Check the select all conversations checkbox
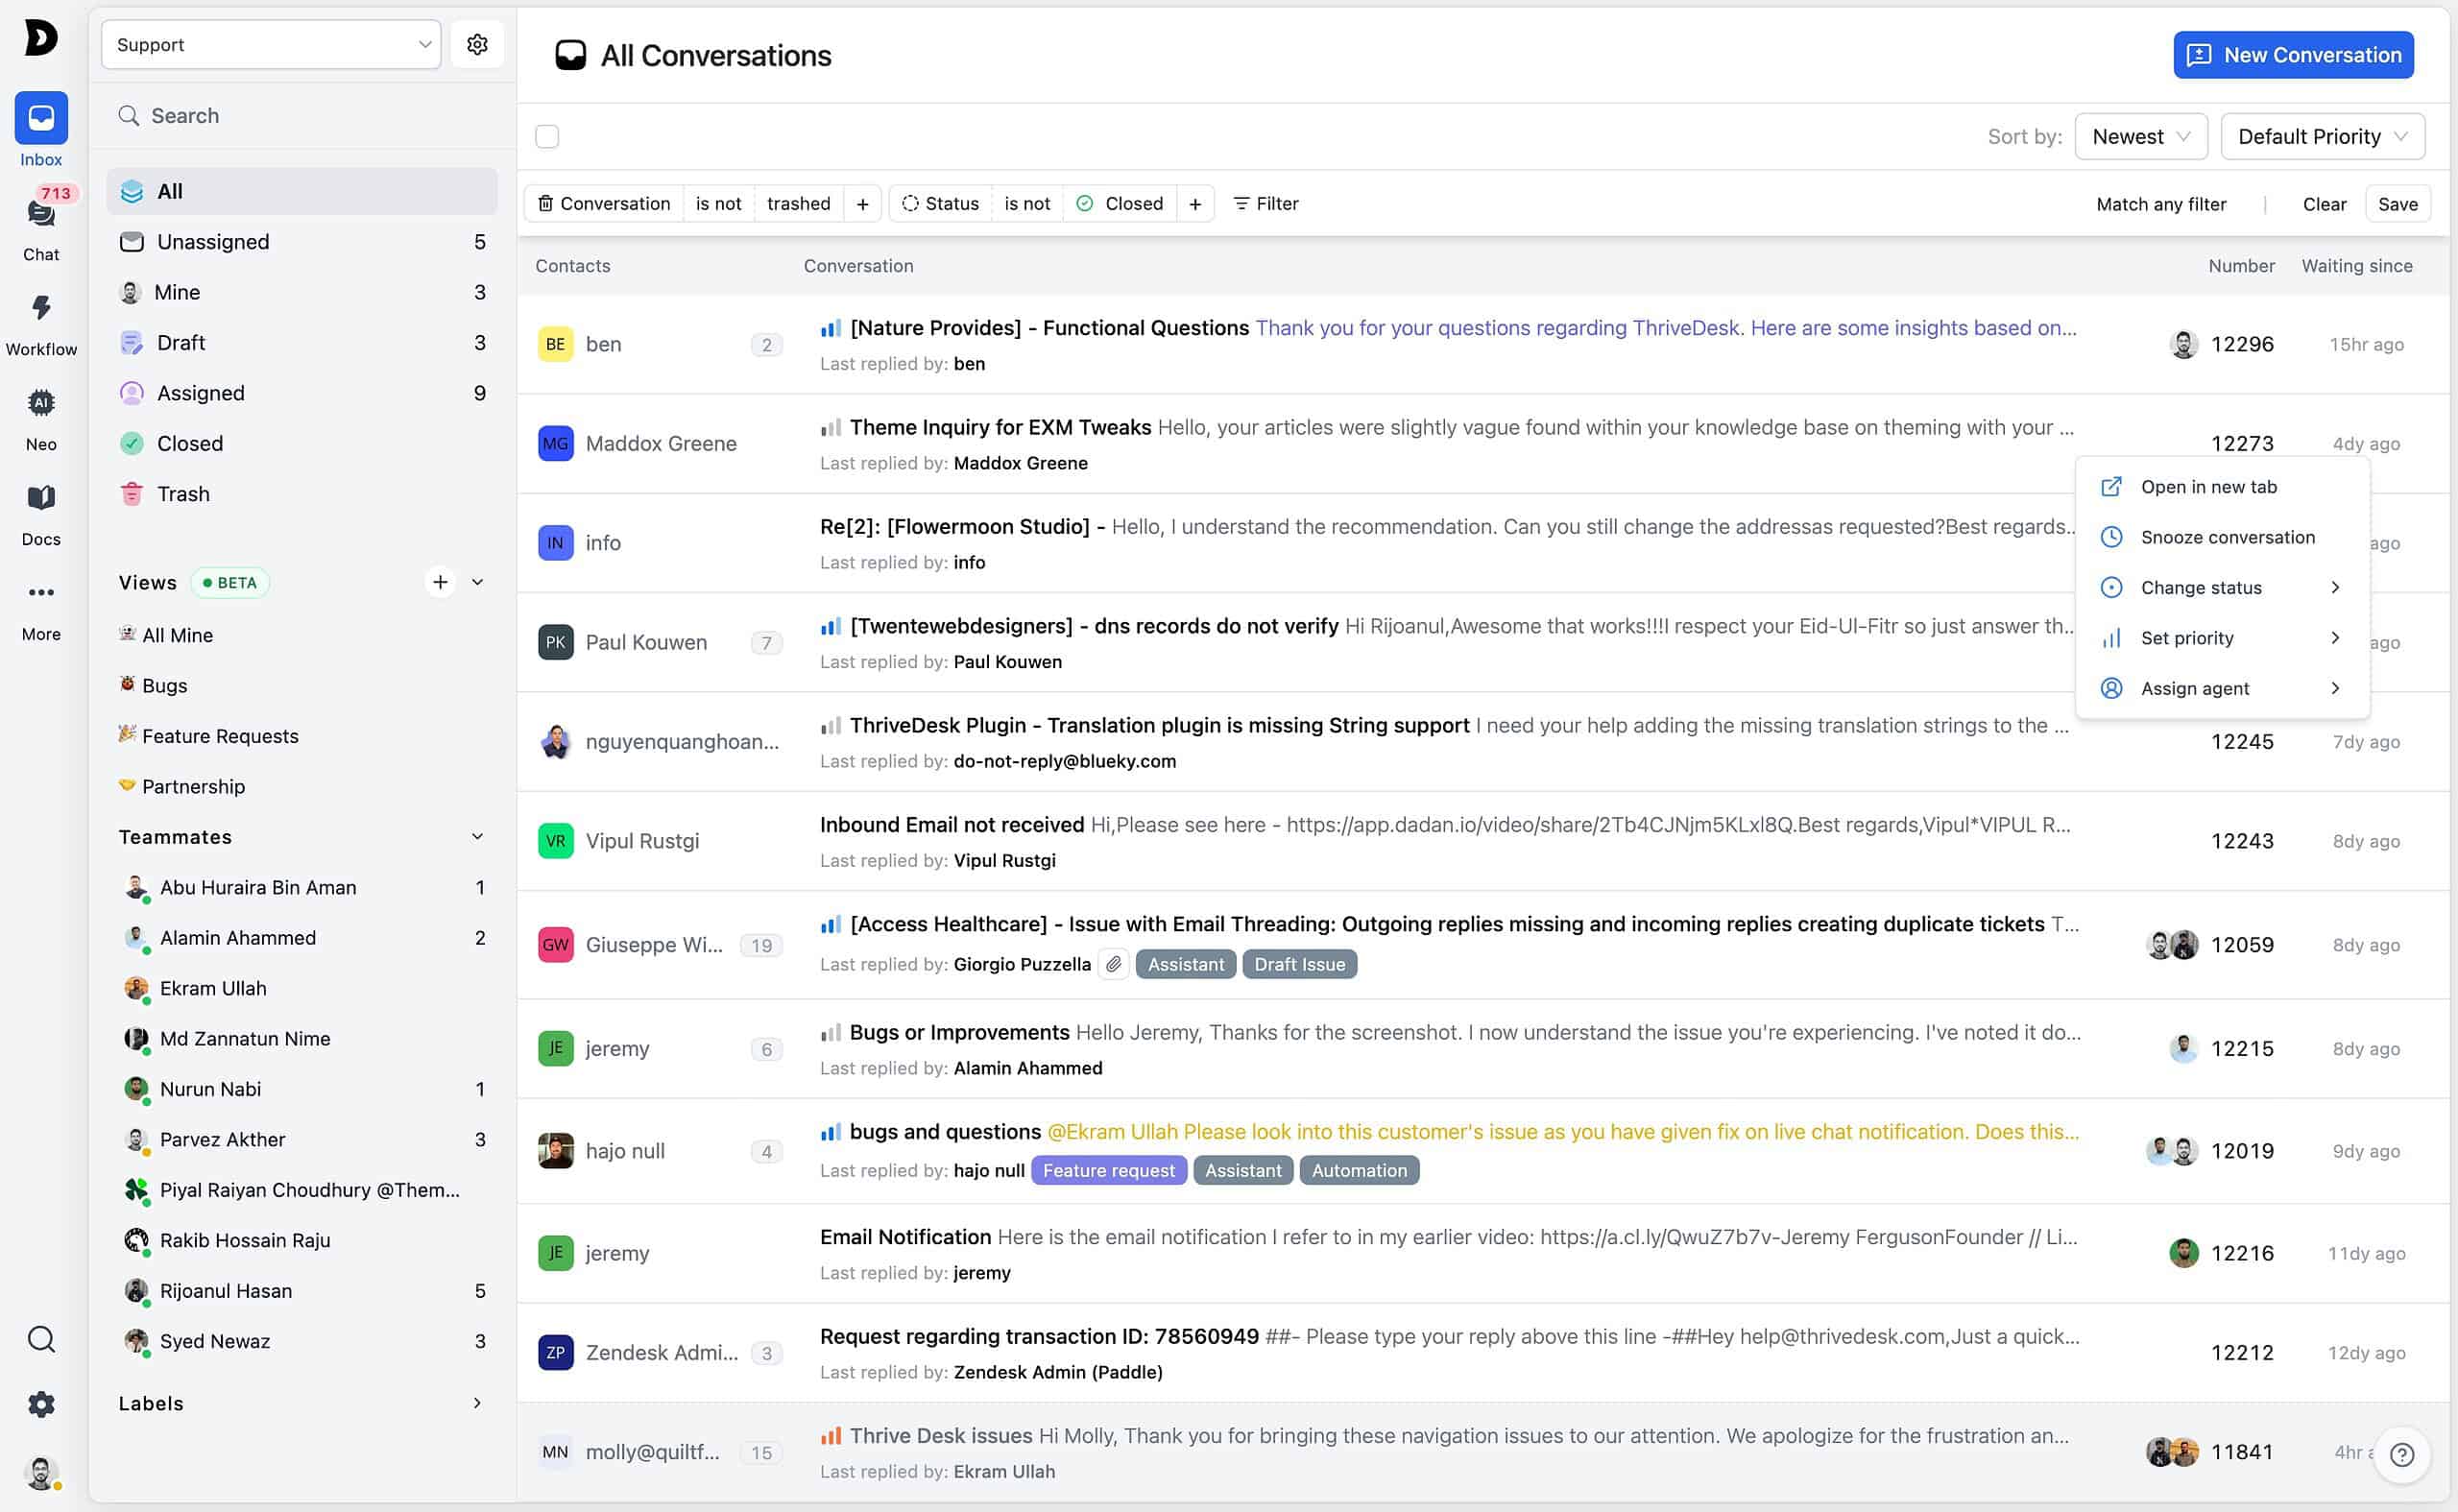 click(547, 136)
